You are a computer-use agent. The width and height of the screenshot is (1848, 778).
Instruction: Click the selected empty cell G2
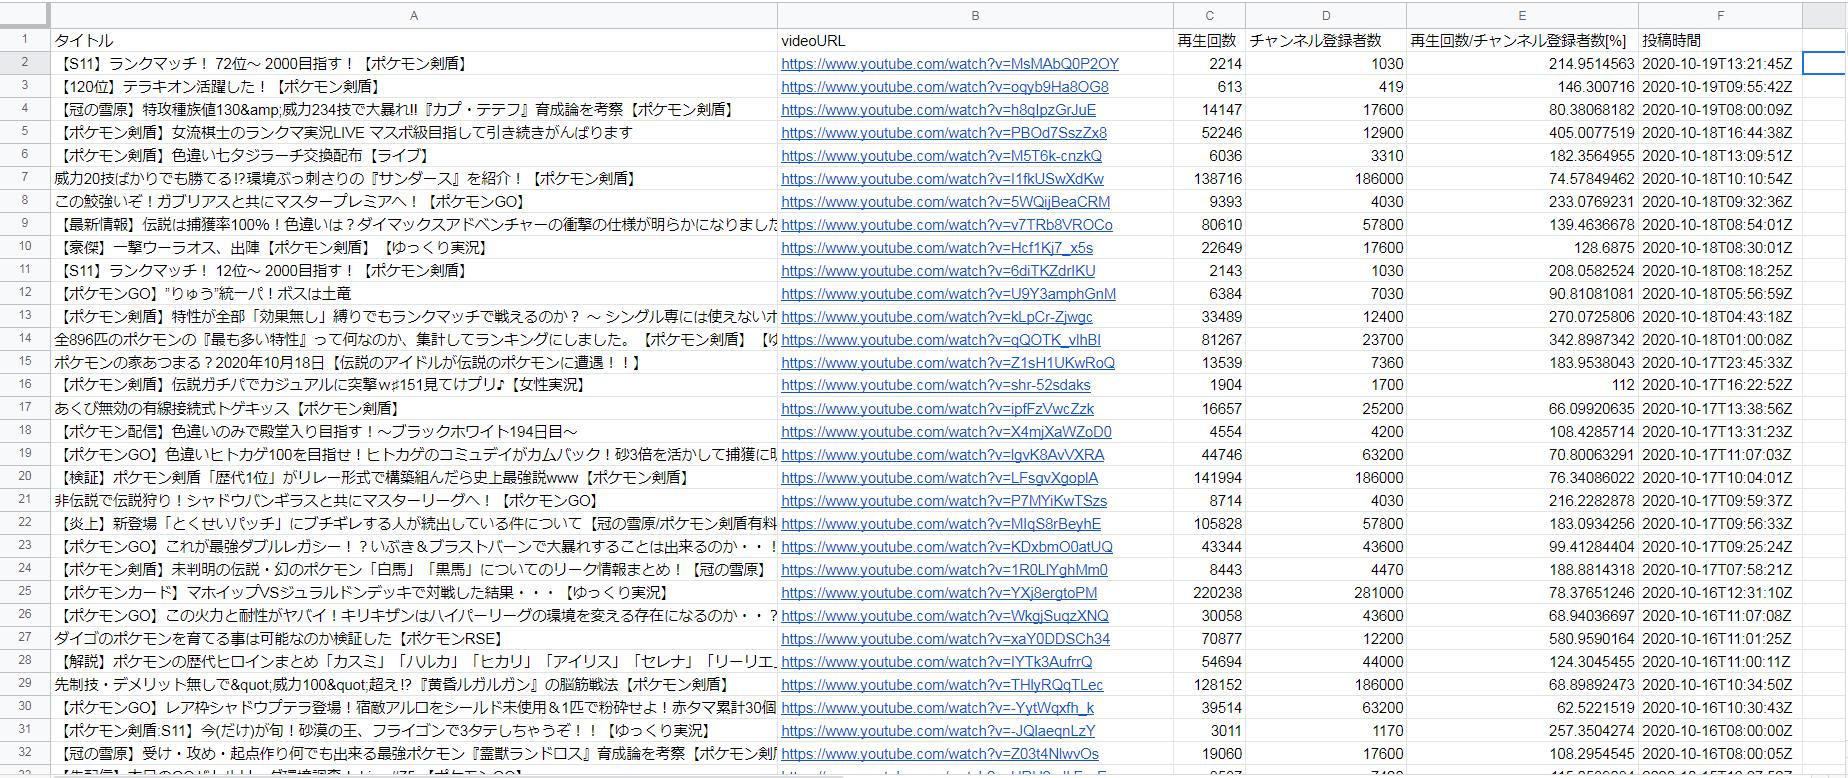click(1825, 63)
